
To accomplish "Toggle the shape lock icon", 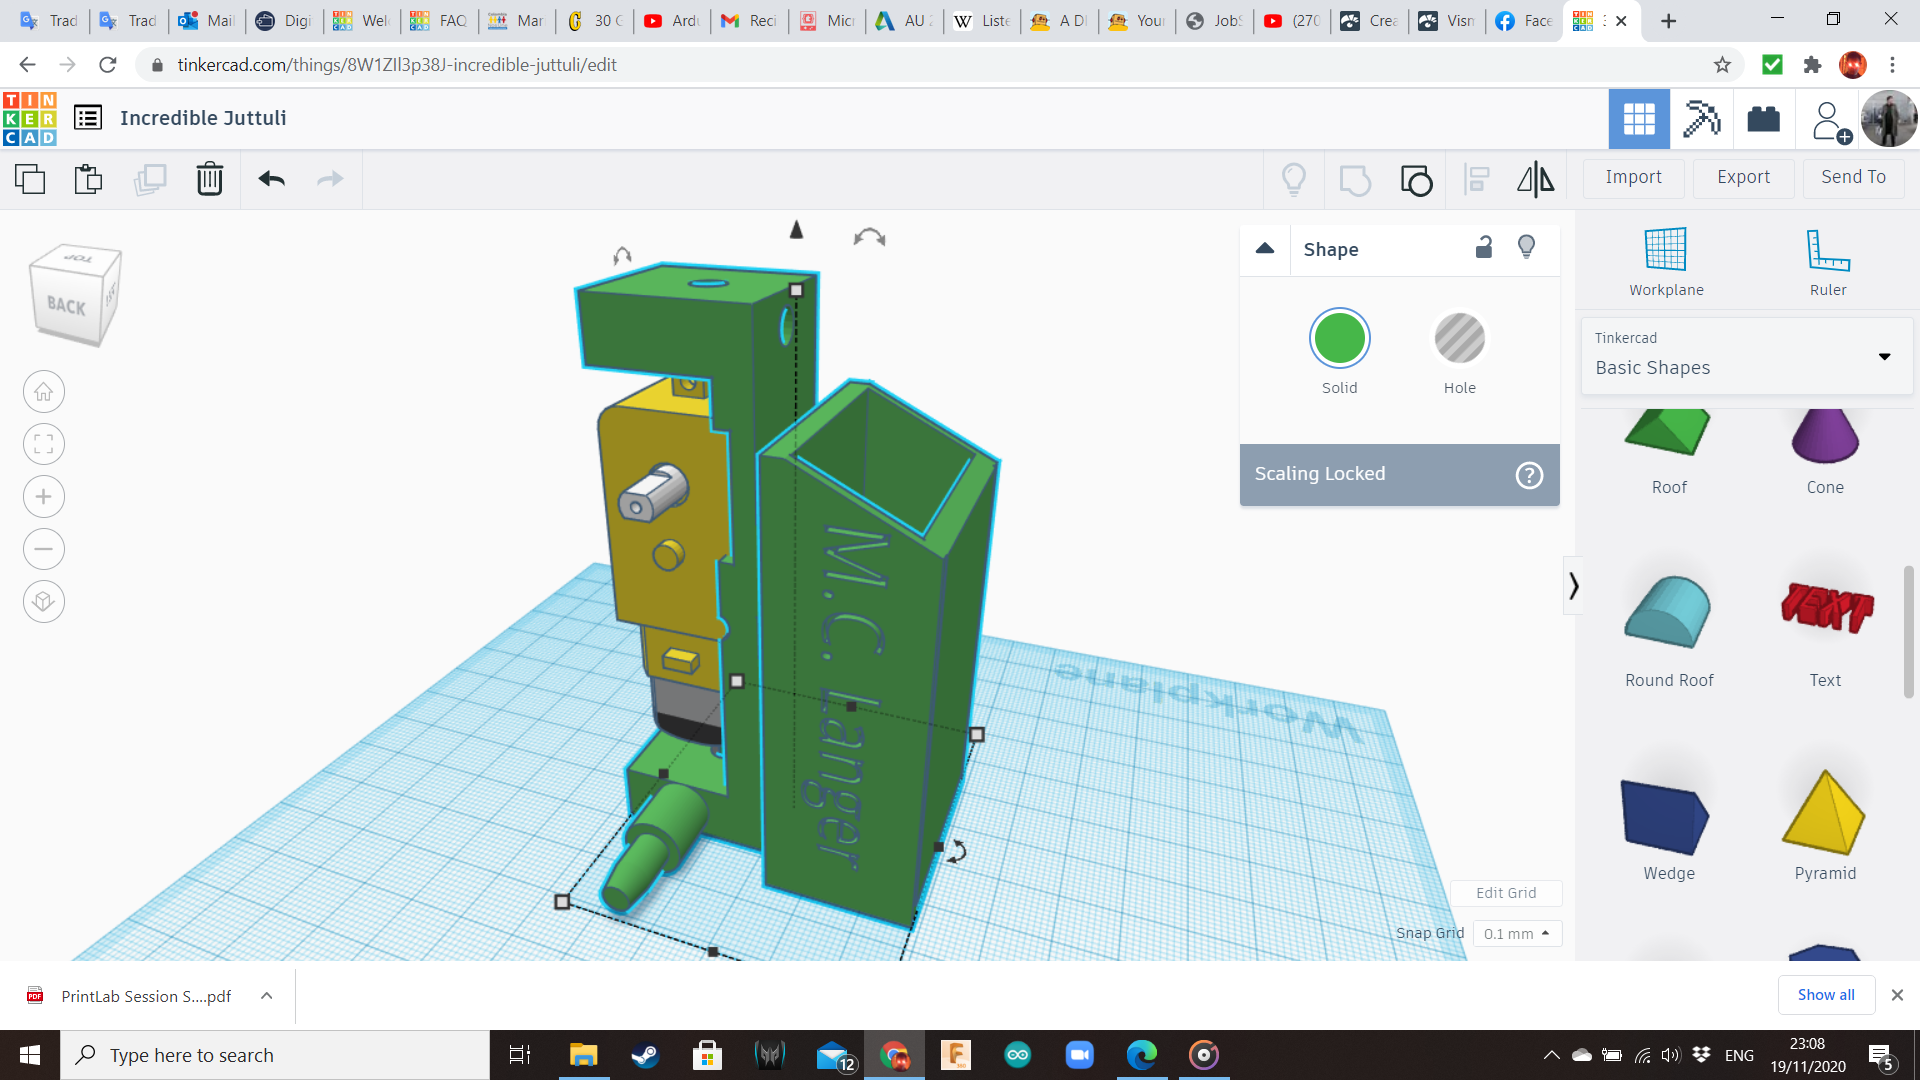I will 1484,248.
